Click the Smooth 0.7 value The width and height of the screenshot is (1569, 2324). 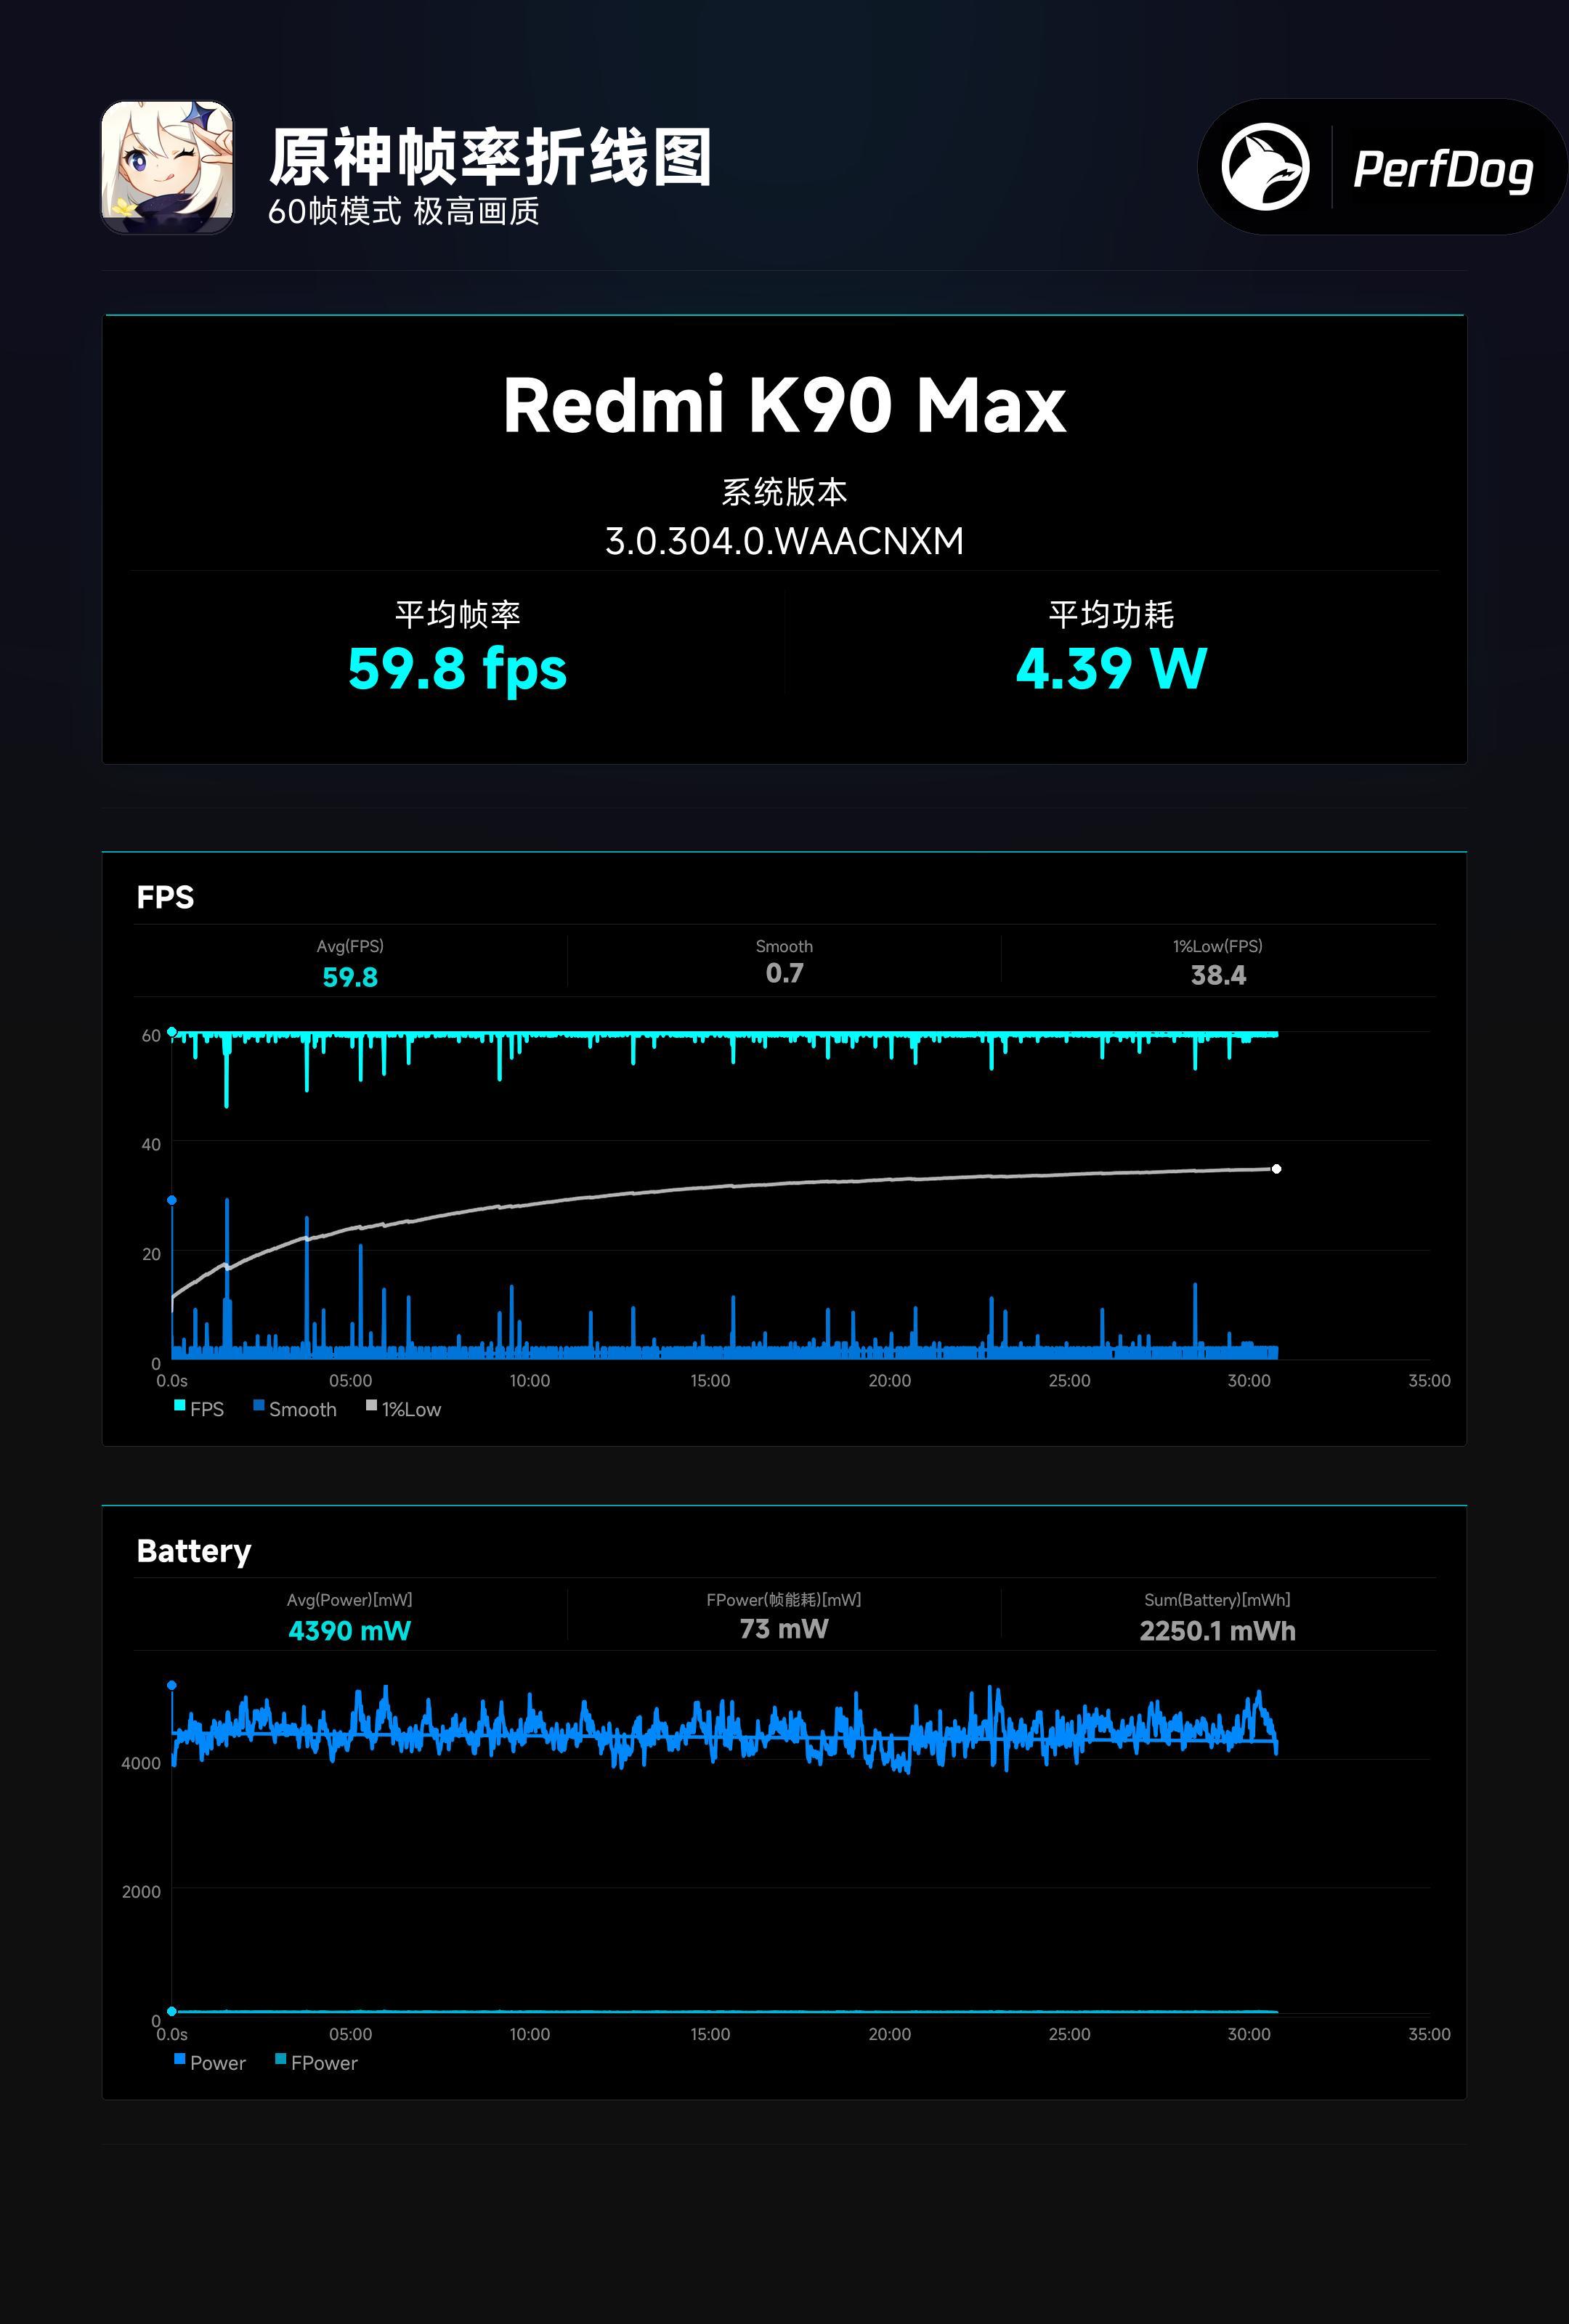pyautogui.click(x=784, y=973)
